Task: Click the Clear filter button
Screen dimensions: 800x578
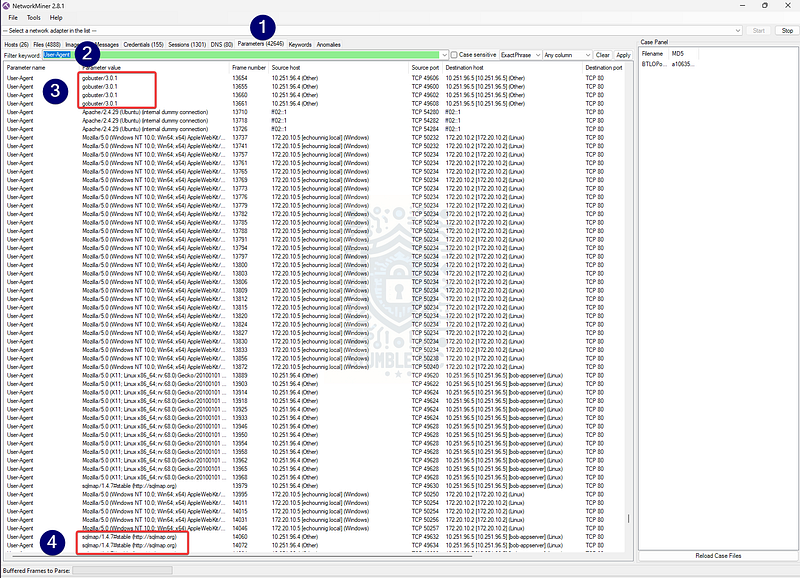Action: [603, 55]
